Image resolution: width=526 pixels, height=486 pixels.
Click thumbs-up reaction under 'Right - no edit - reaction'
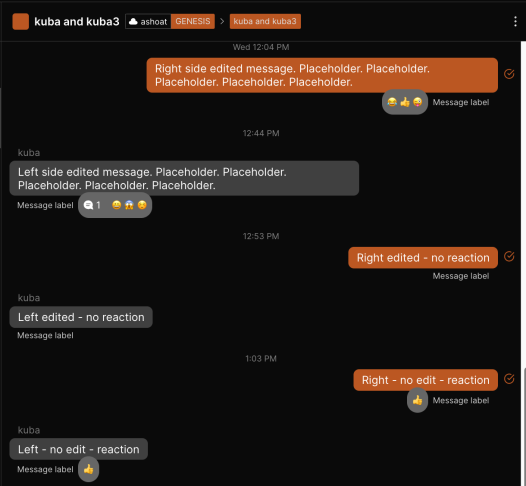point(417,400)
